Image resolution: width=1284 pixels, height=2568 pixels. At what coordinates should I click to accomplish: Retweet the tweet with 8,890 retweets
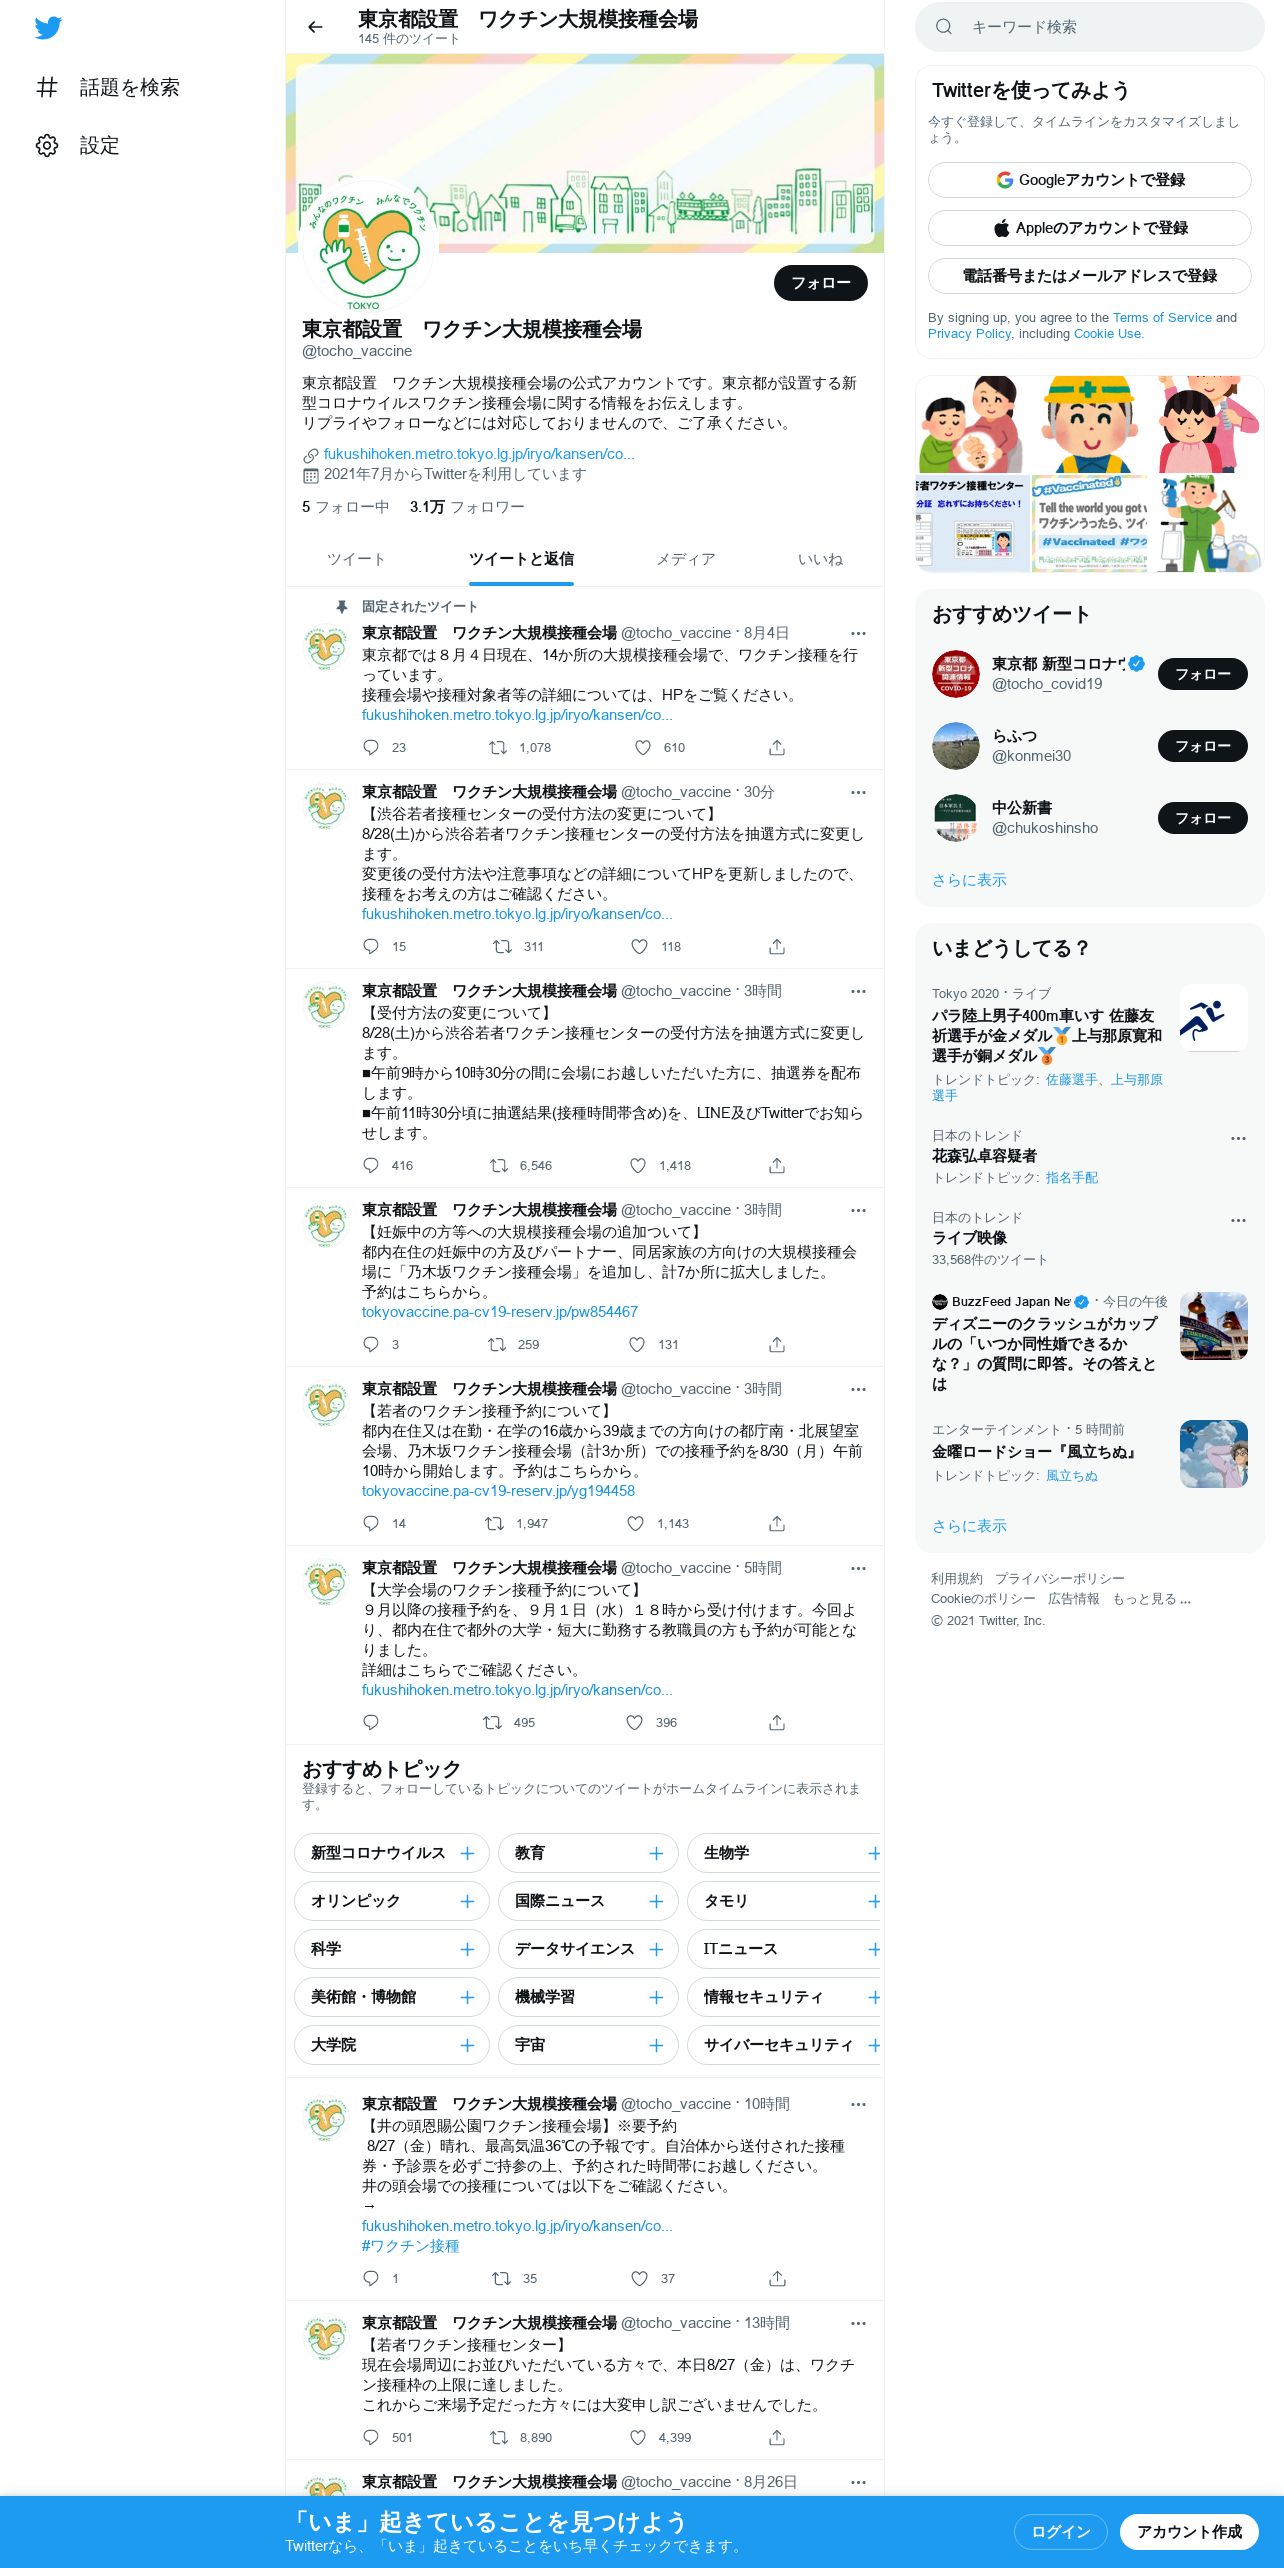[x=498, y=2437]
